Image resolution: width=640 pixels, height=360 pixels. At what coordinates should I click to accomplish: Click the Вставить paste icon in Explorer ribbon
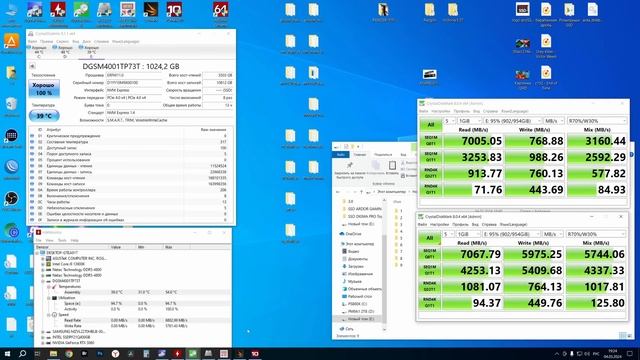coord(392,165)
